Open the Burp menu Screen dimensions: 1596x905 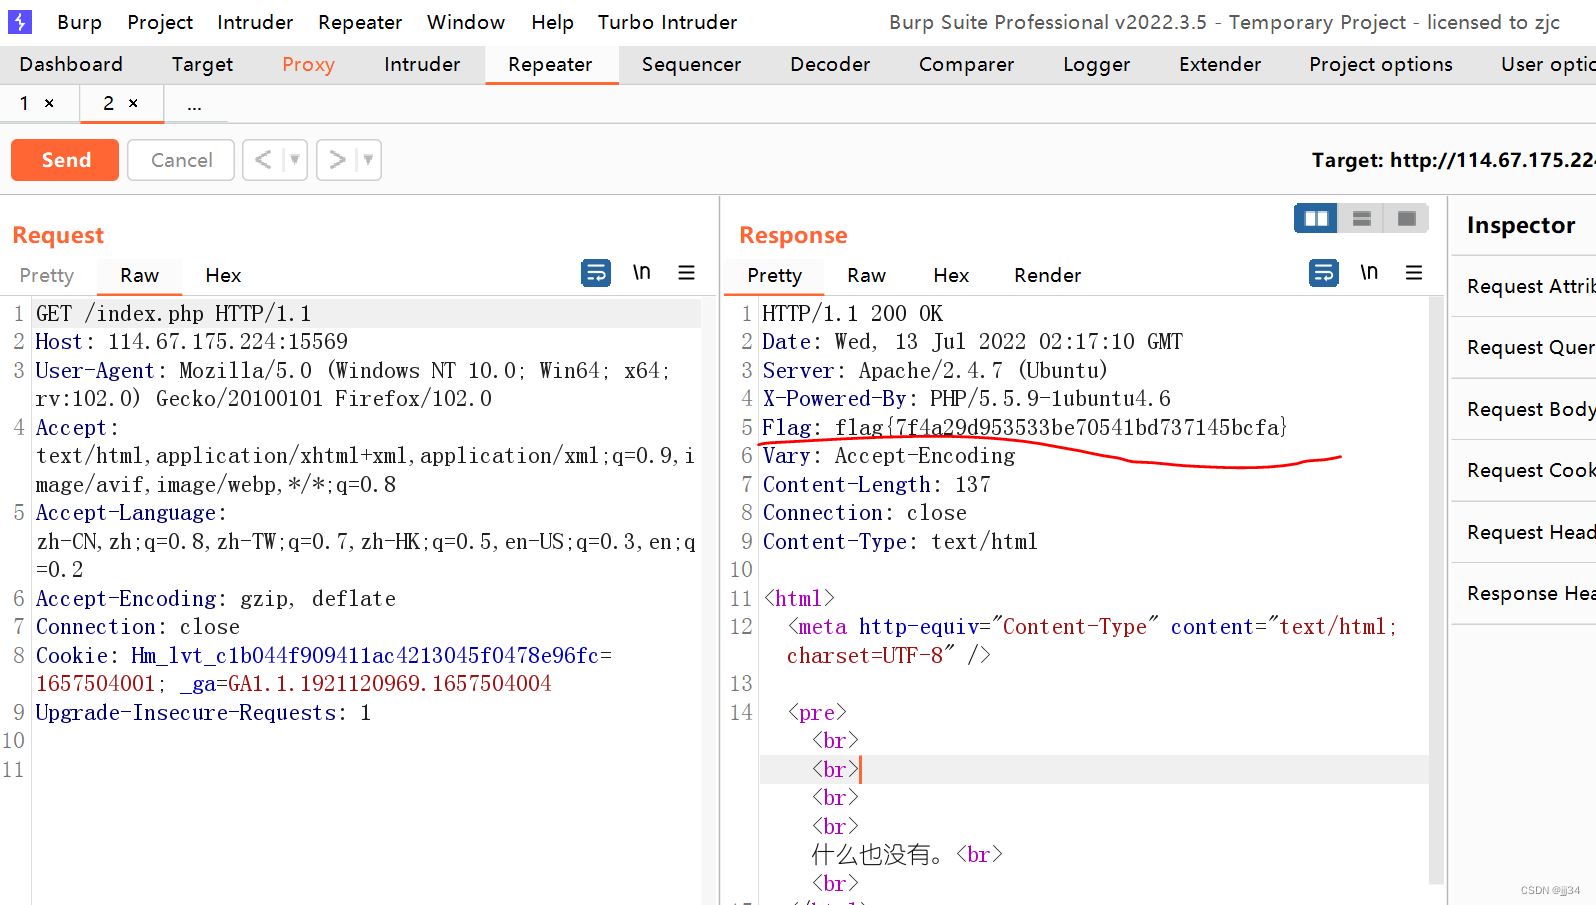pyautogui.click(x=79, y=22)
